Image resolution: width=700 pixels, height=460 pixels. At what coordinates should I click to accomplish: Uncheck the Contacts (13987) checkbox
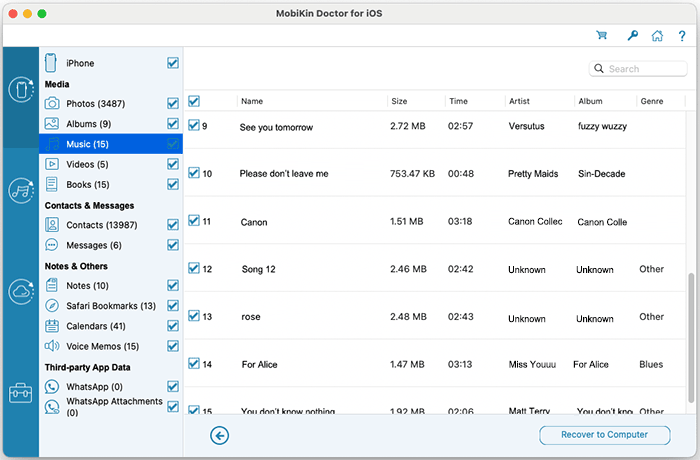pos(173,225)
